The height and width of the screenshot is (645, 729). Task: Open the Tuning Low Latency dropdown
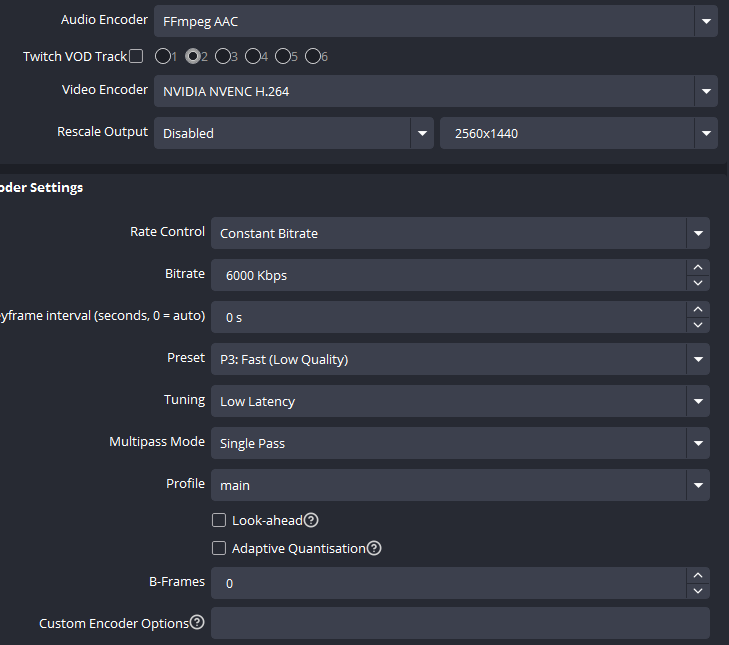pyautogui.click(x=459, y=401)
